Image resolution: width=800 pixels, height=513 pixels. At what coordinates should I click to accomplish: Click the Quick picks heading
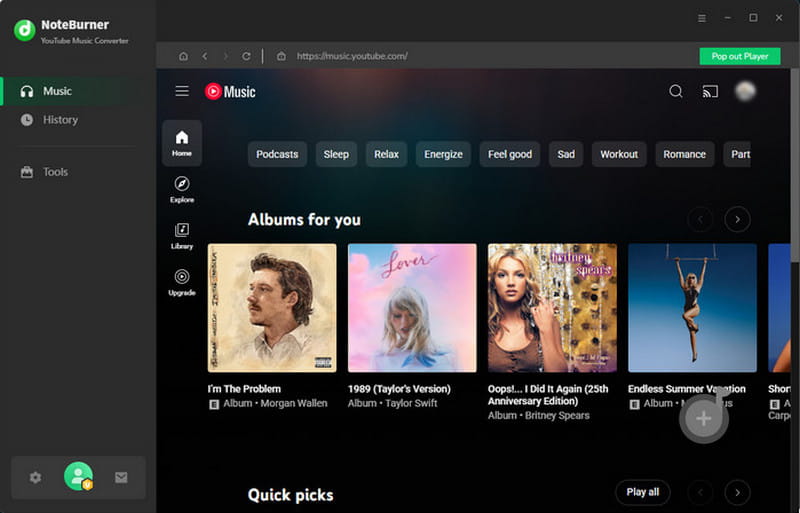click(x=291, y=495)
